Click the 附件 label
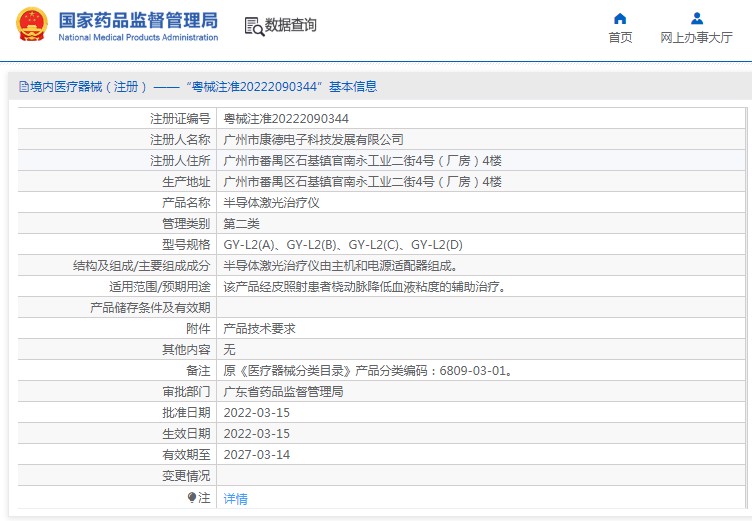The image size is (752, 521). coord(198,329)
